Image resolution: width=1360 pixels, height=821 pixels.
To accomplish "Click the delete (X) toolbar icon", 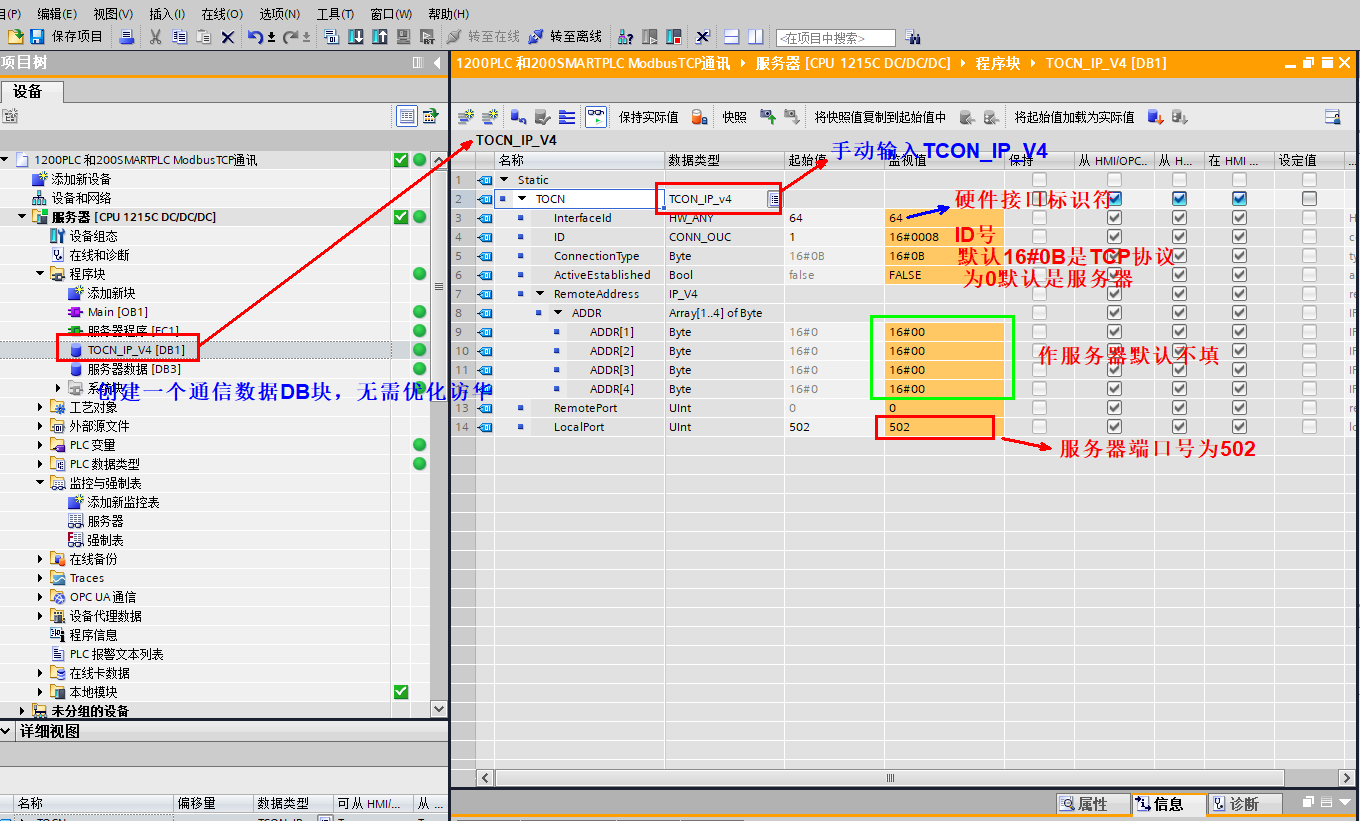I will tap(227, 37).
